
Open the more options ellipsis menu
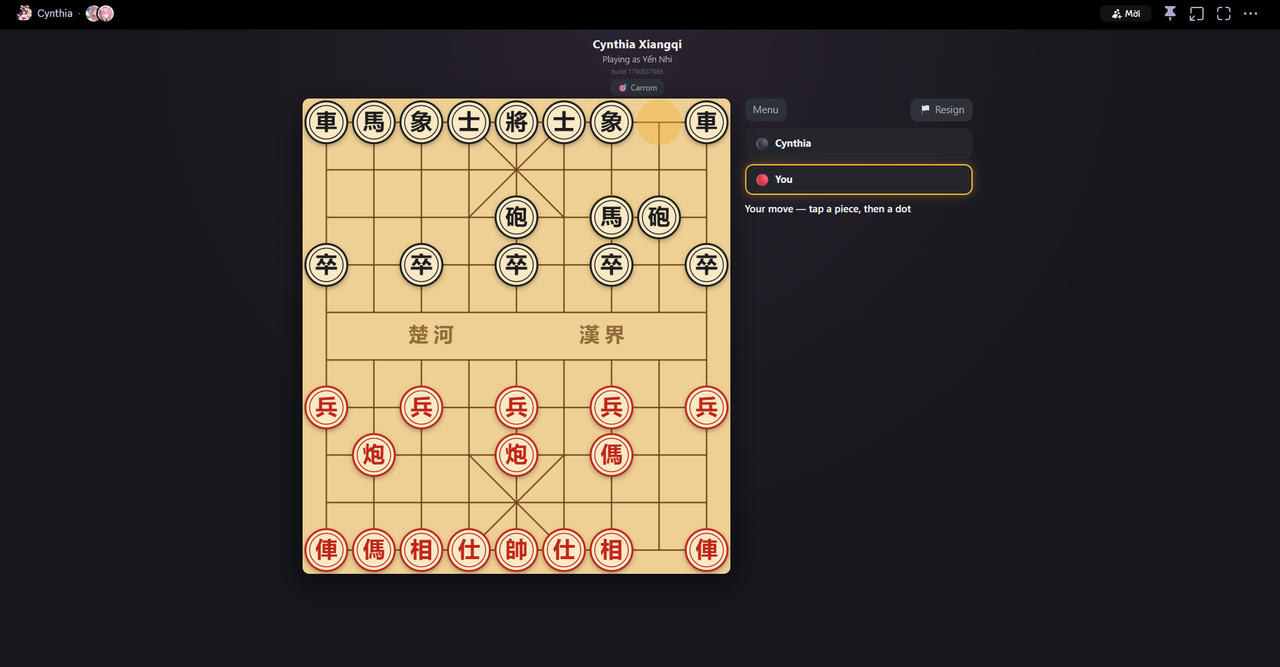coord(1251,14)
